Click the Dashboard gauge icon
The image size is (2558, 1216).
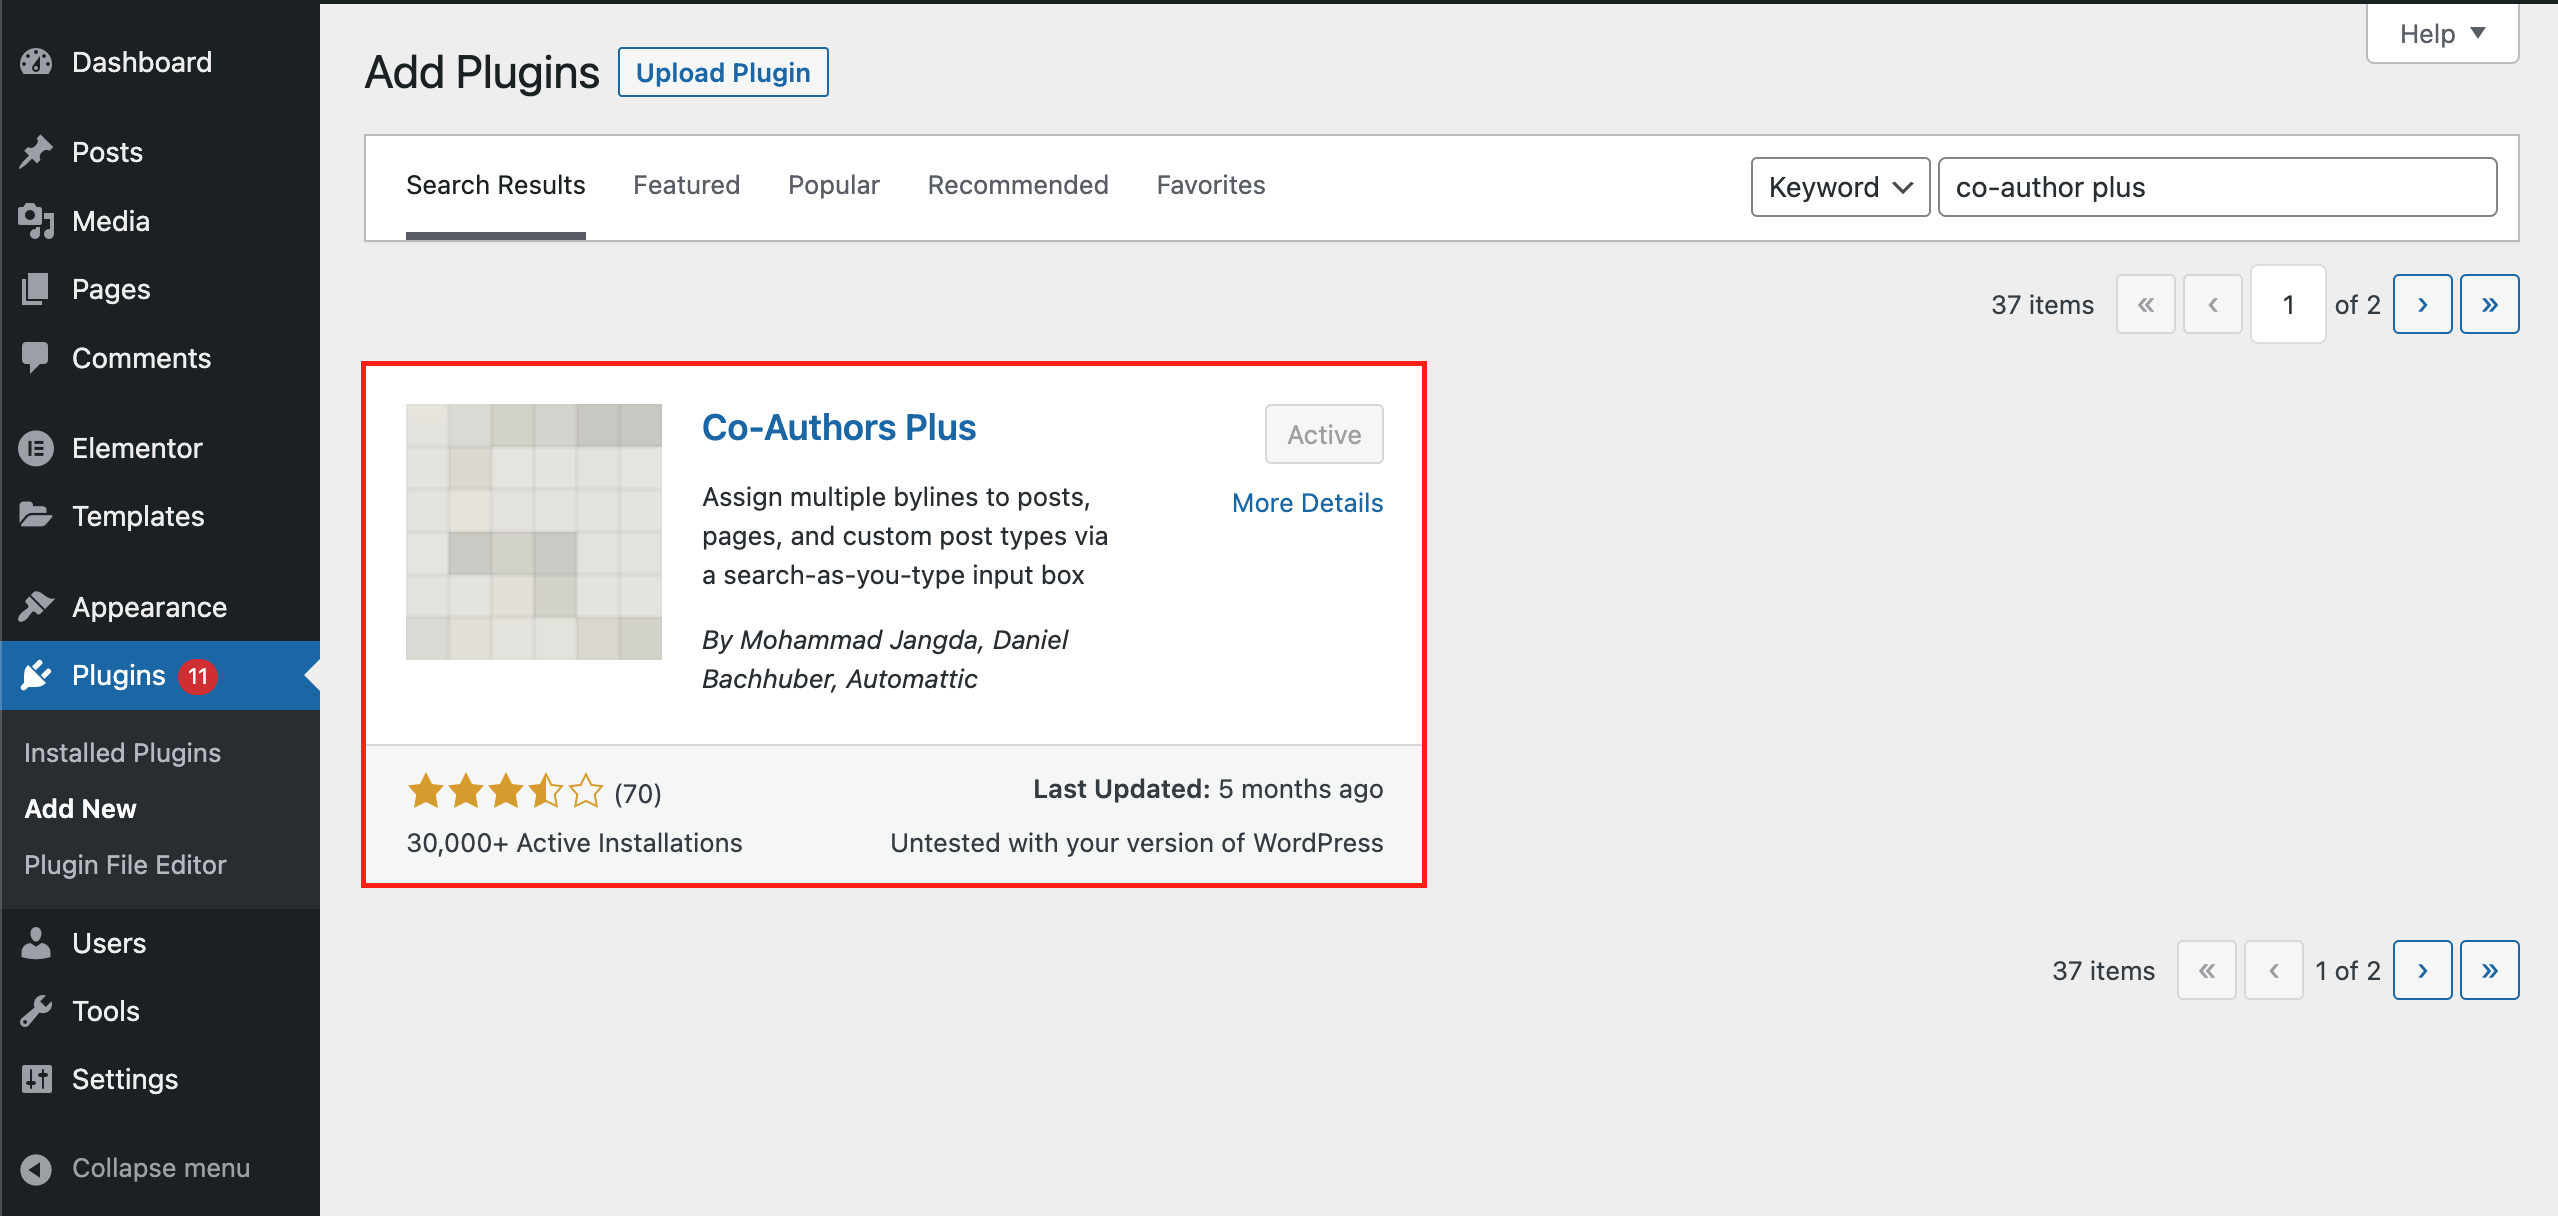(x=36, y=62)
